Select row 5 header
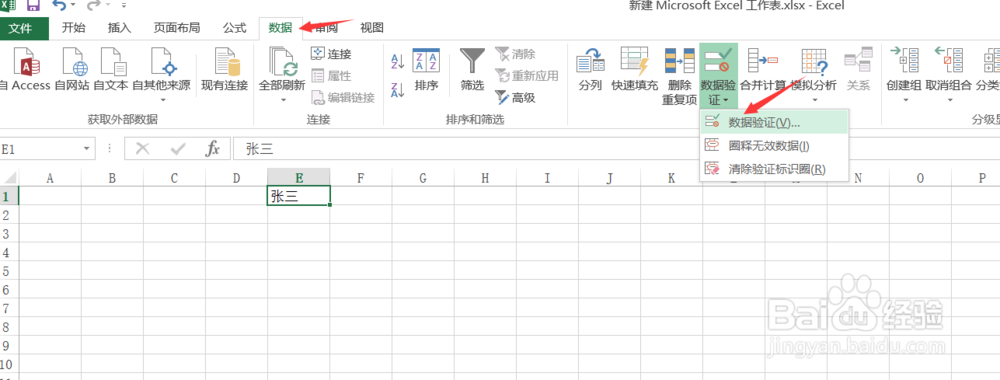The height and width of the screenshot is (380, 1000). (x=9, y=271)
